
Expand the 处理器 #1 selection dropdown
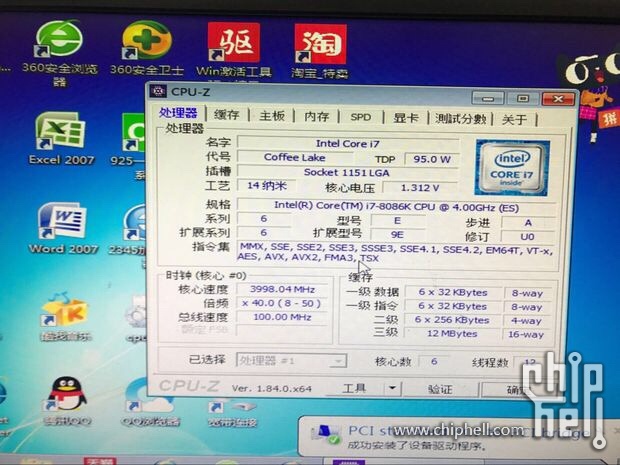pos(338,361)
